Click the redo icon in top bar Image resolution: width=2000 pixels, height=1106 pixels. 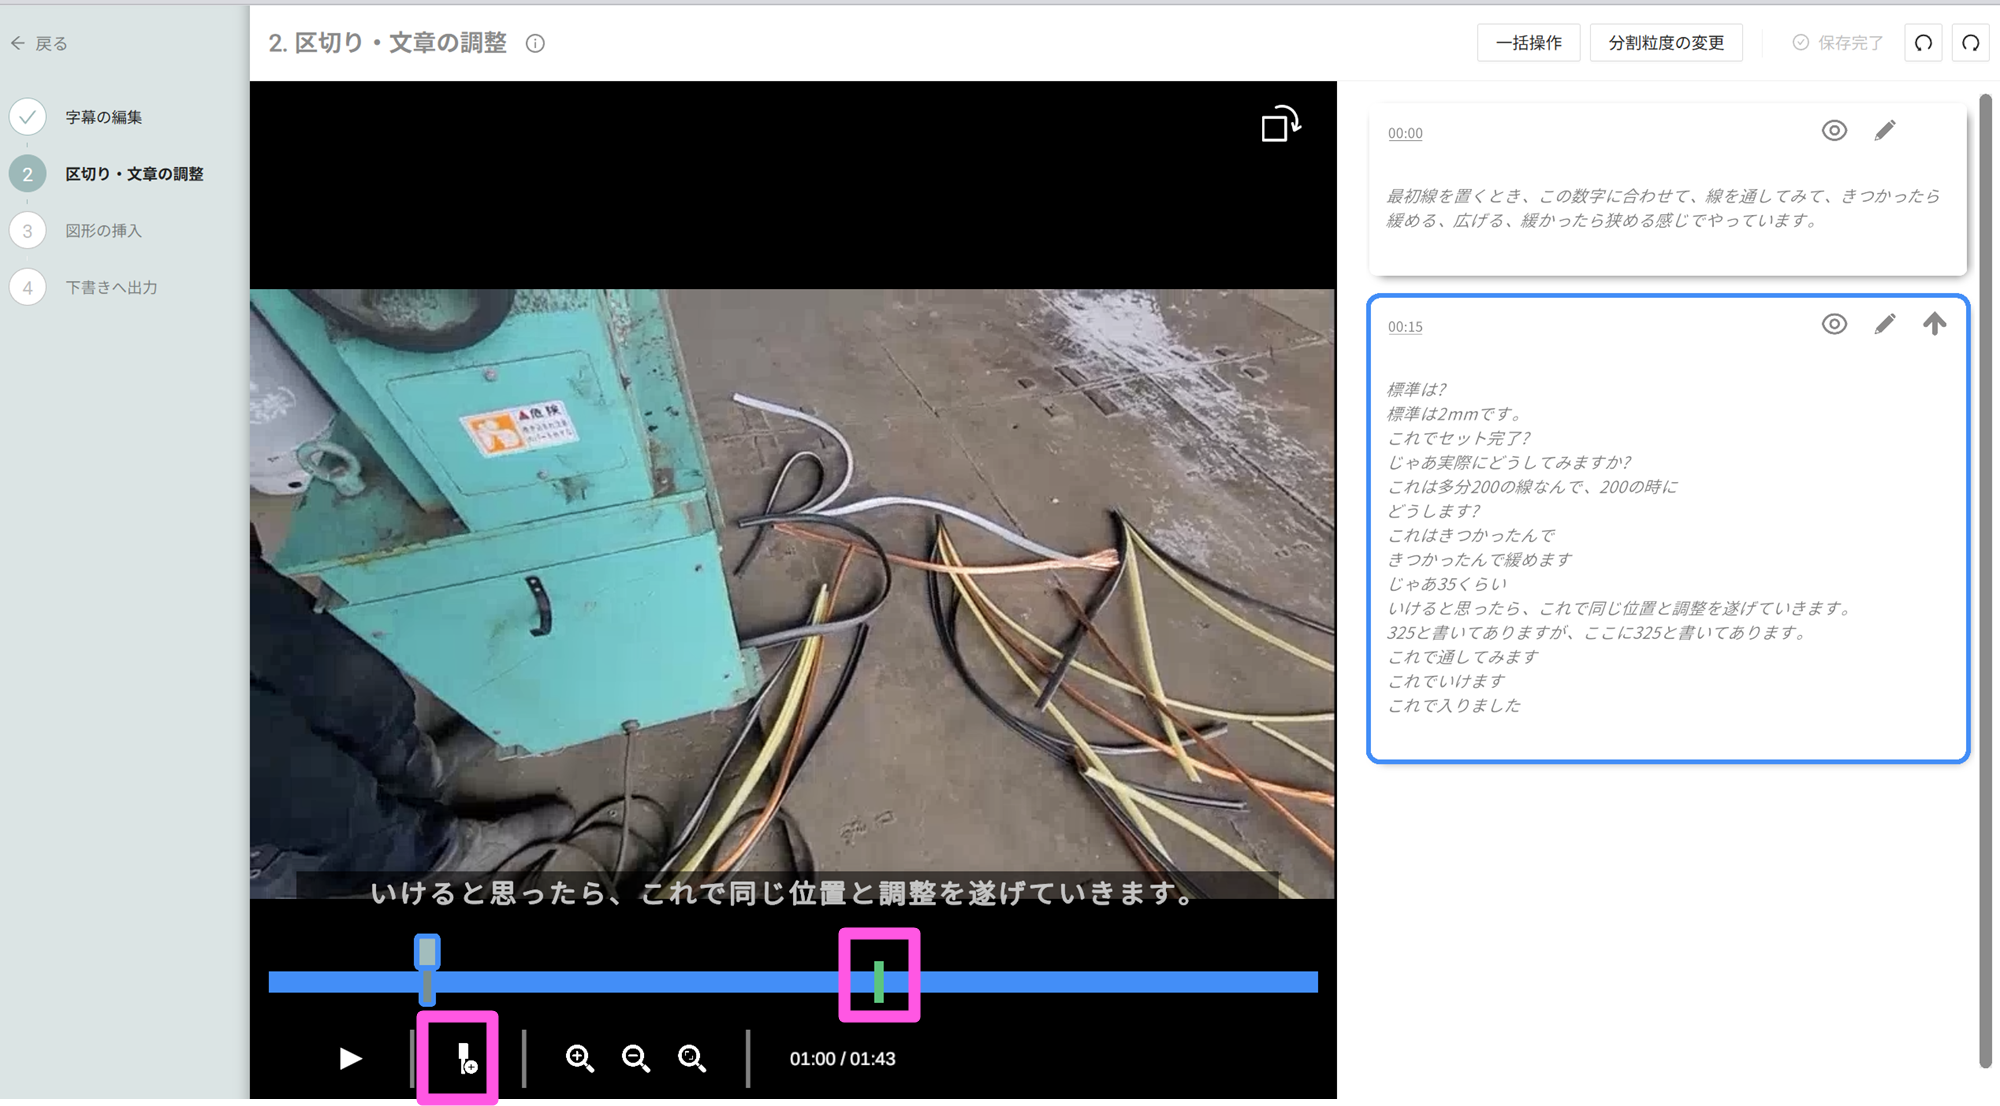pos(1970,43)
